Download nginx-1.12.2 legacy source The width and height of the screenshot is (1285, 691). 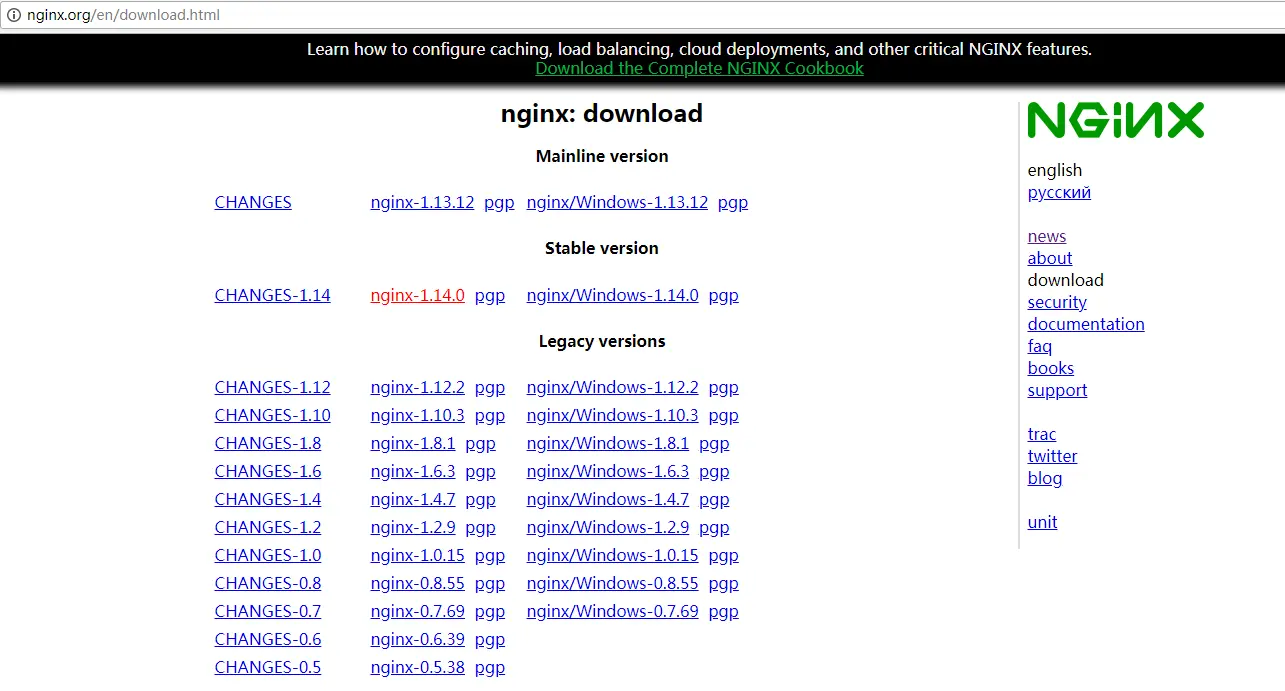point(417,387)
